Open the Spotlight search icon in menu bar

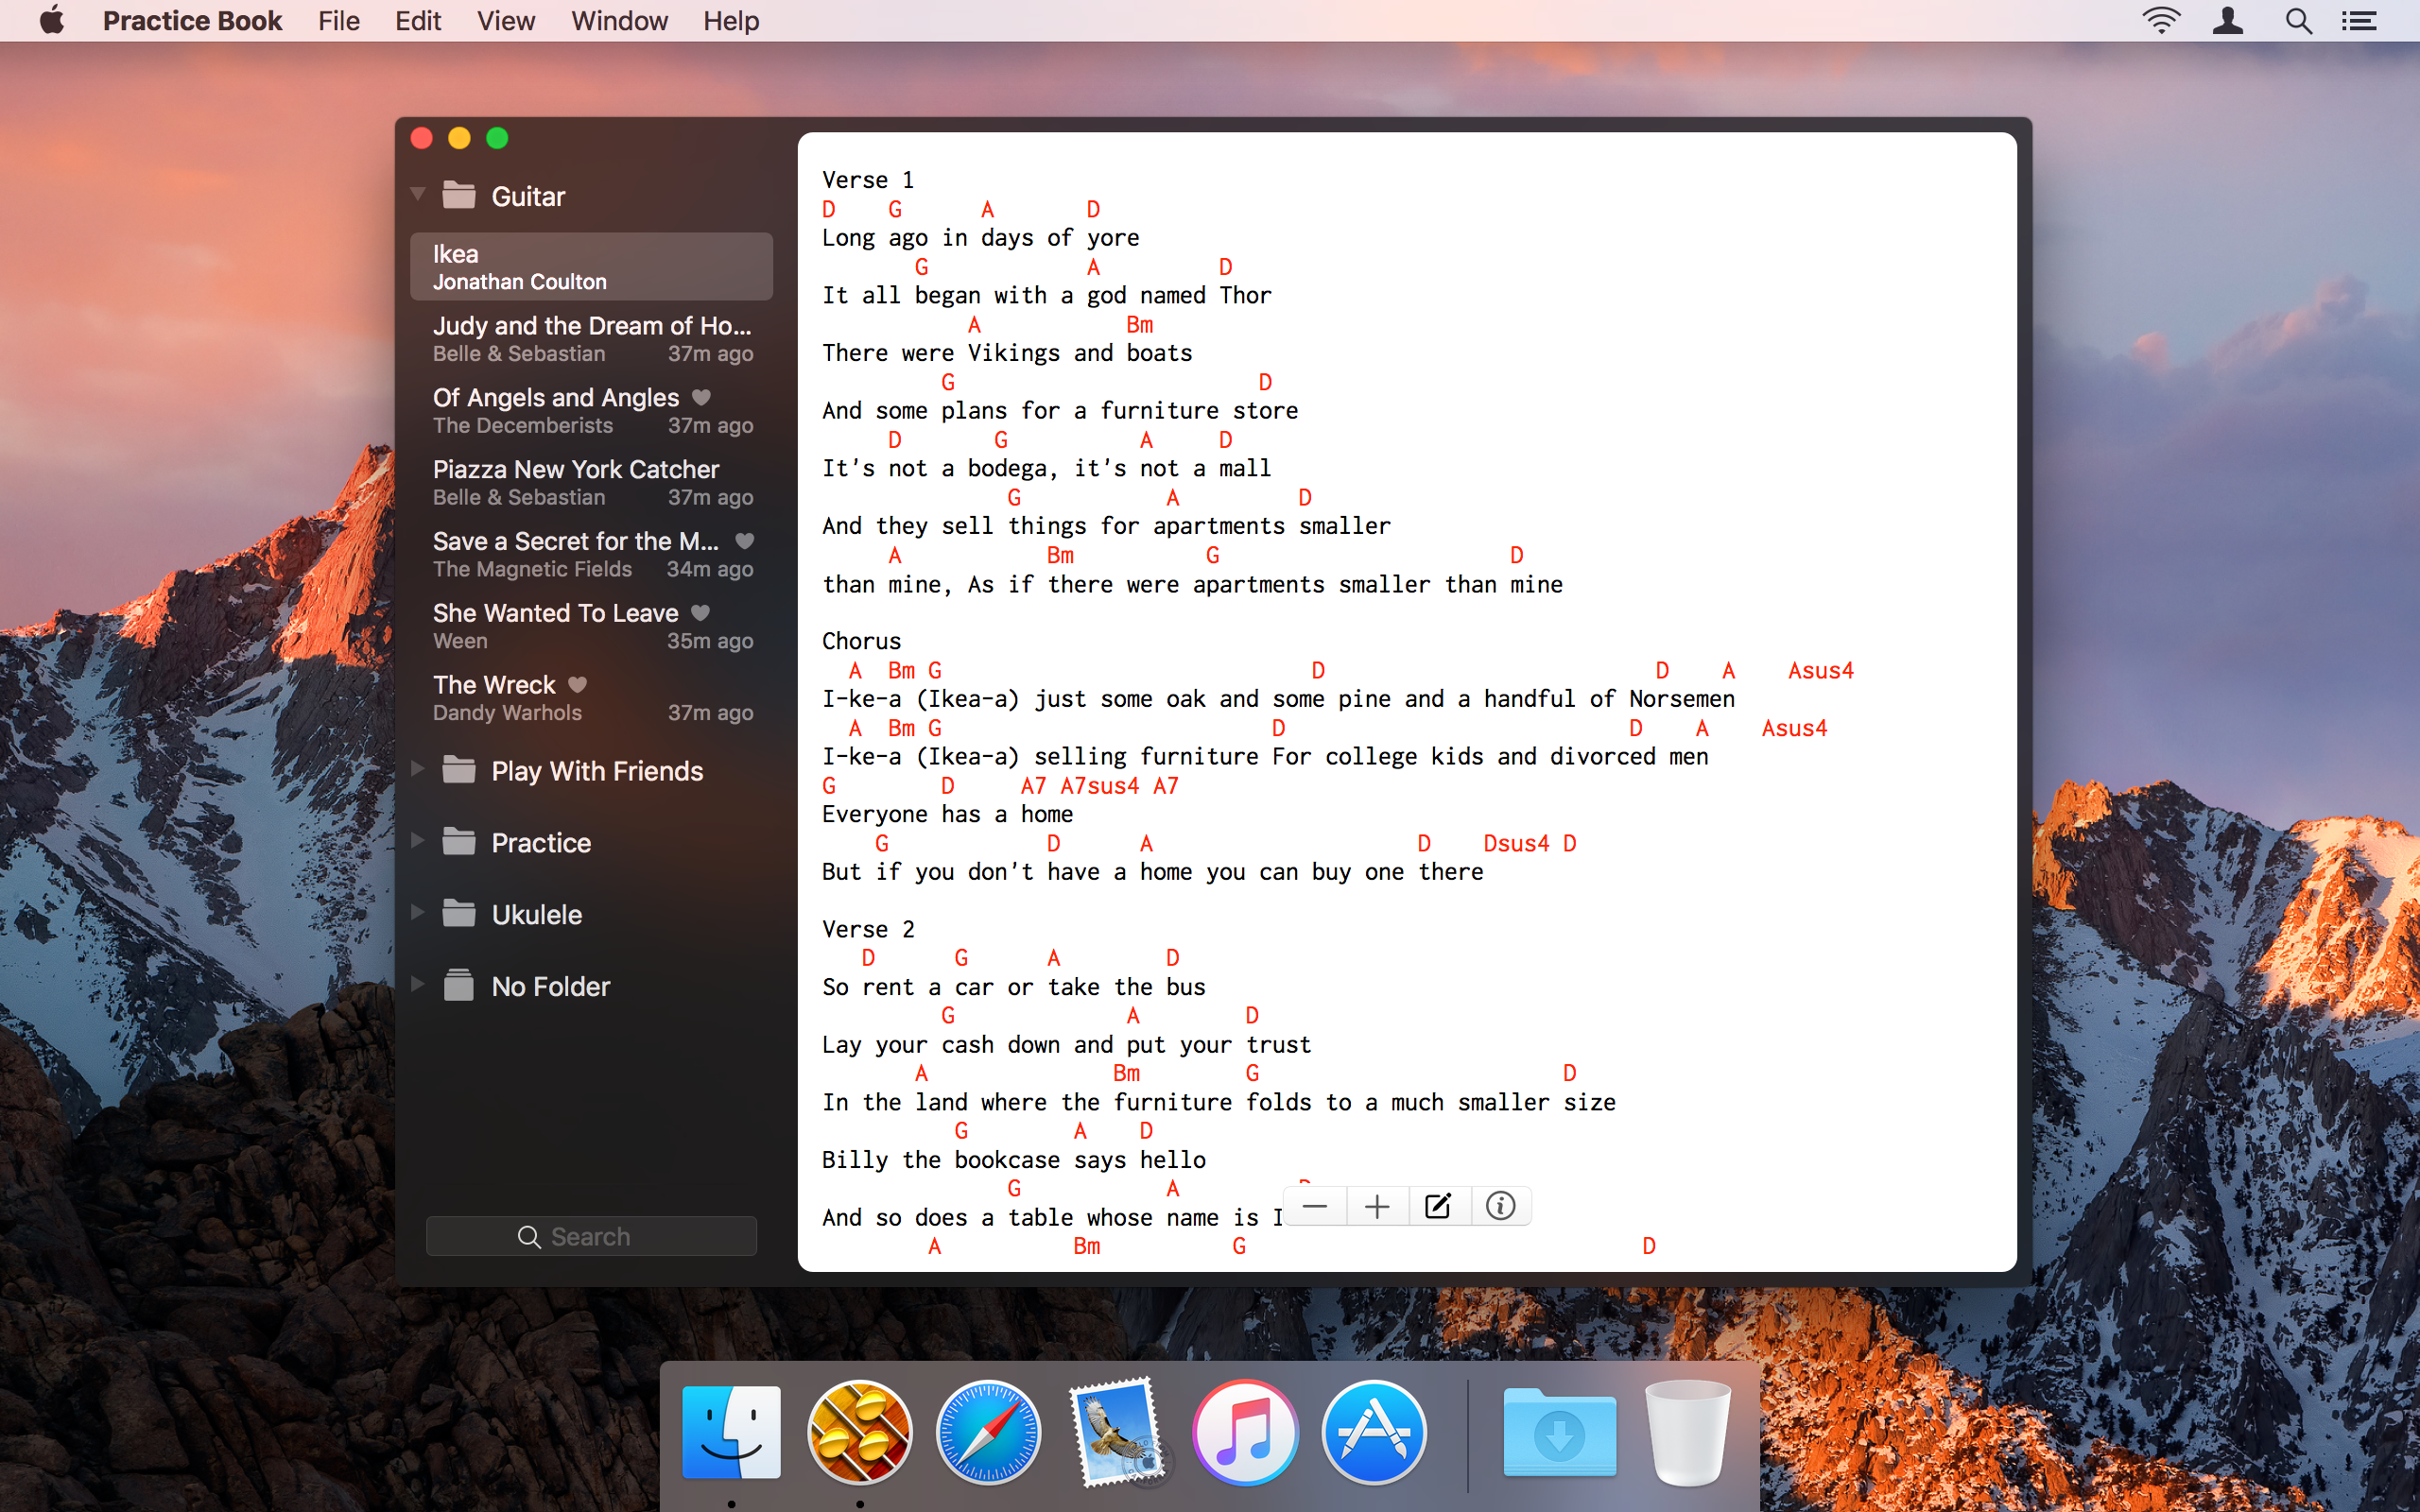2298,21
